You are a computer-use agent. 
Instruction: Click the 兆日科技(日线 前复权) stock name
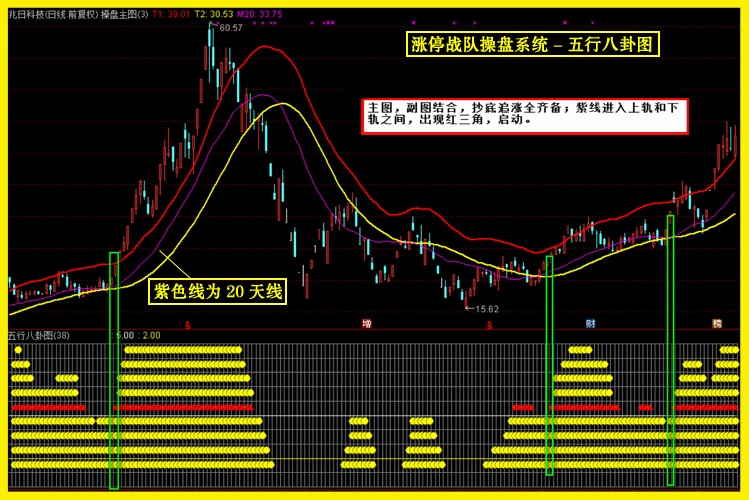[53, 14]
